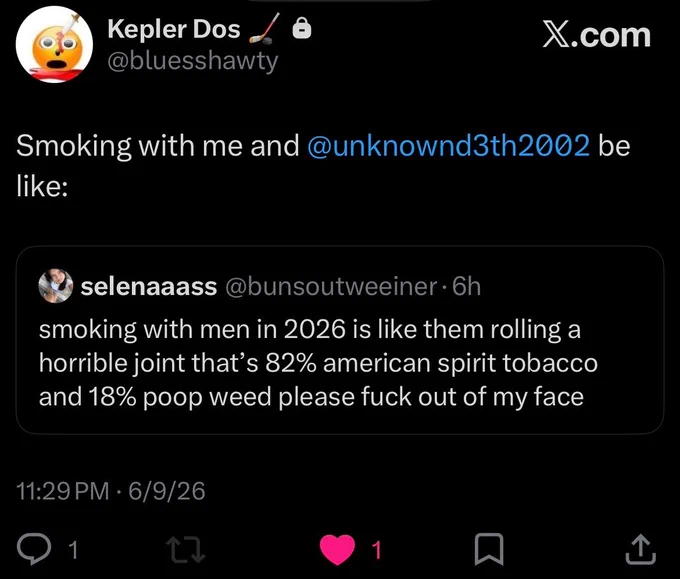Image resolution: width=680 pixels, height=579 pixels.
Task: Click the like count number
Action: (377, 550)
